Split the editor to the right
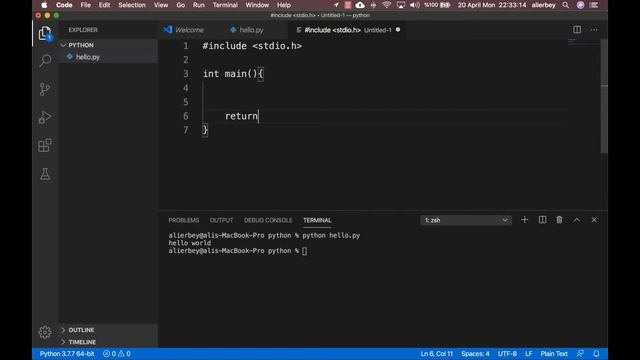 tap(577, 30)
